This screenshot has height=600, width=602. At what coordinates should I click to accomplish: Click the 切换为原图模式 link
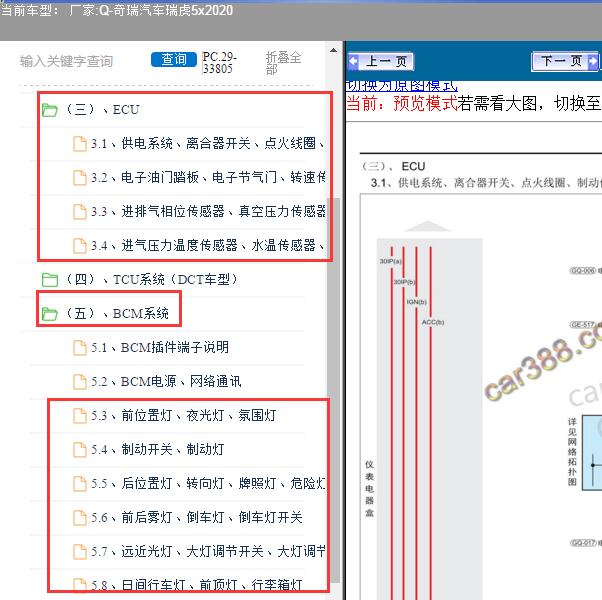point(402,86)
